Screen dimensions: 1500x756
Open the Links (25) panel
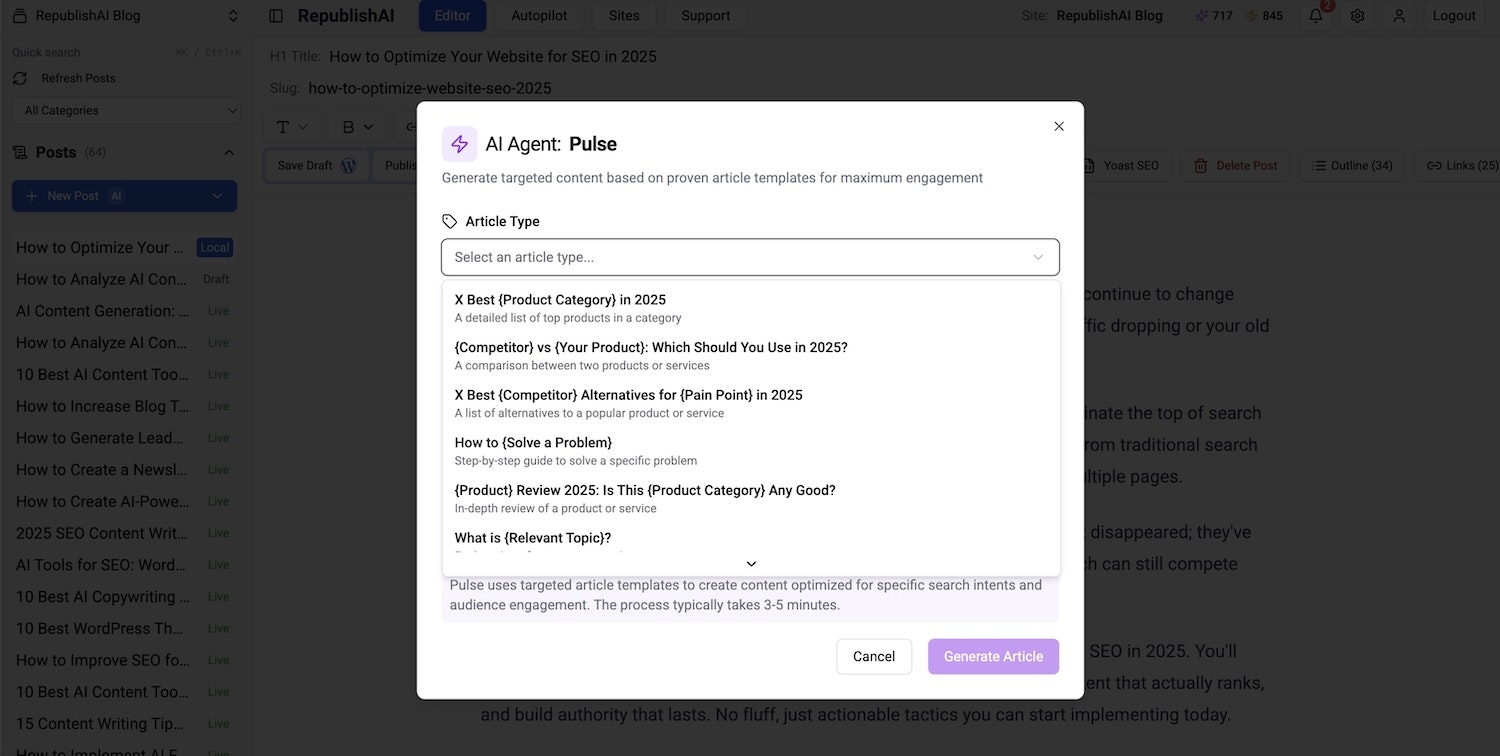(1461, 166)
